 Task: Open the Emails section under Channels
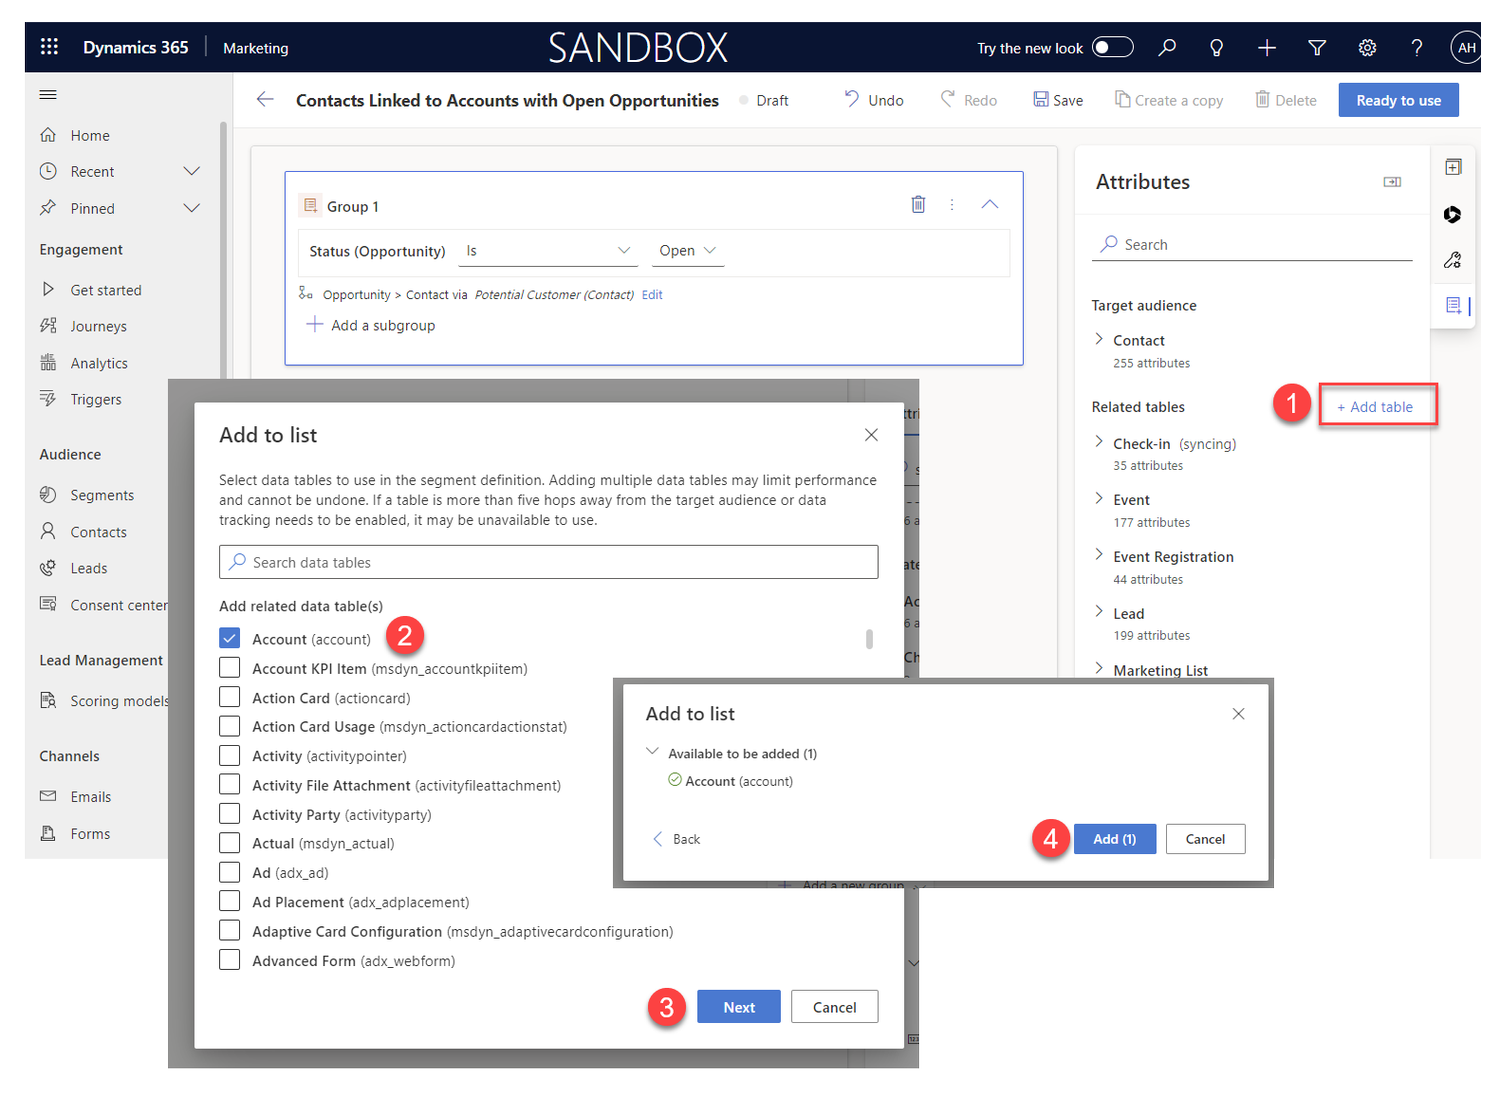(91, 796)
